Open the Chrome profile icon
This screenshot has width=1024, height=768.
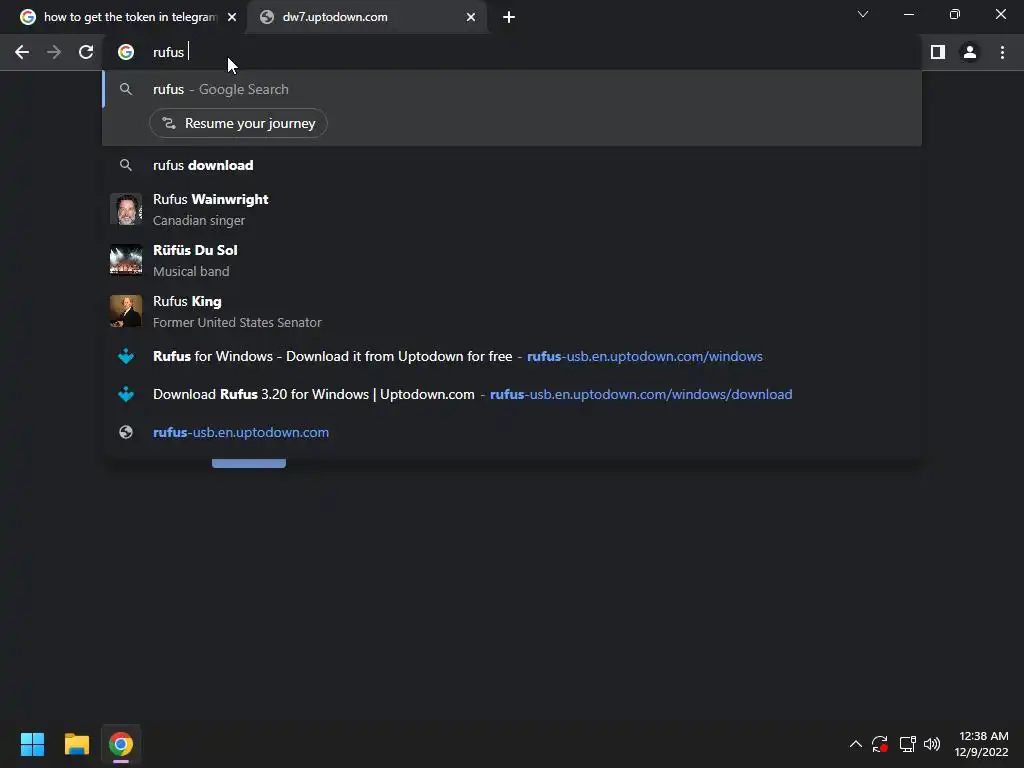pos(970,52)
